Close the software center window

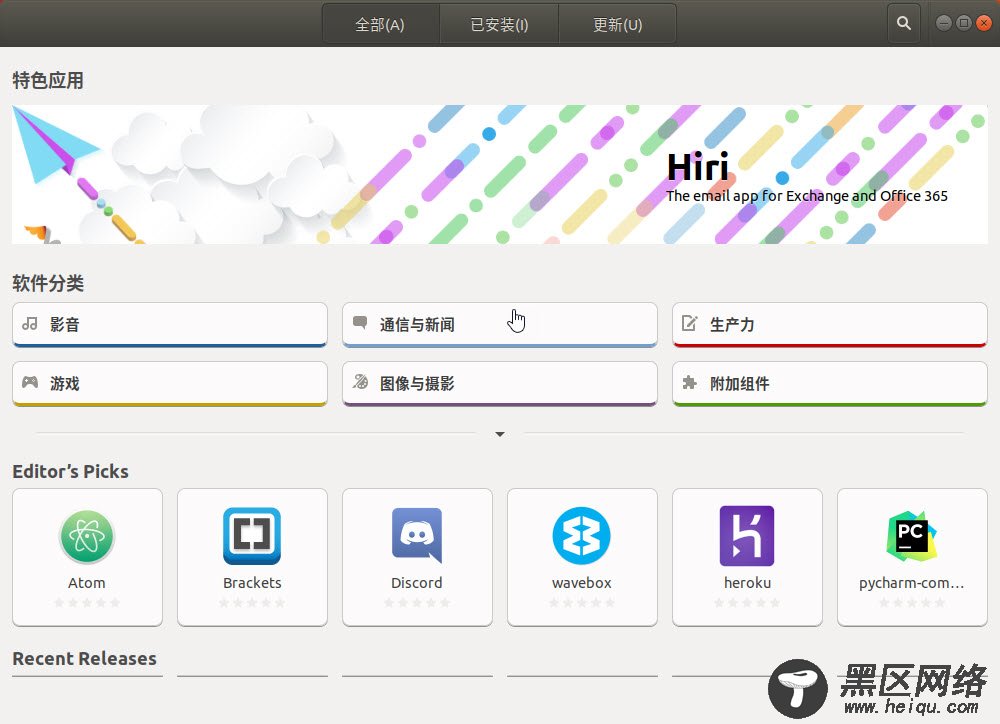click(x=984, y=23)
